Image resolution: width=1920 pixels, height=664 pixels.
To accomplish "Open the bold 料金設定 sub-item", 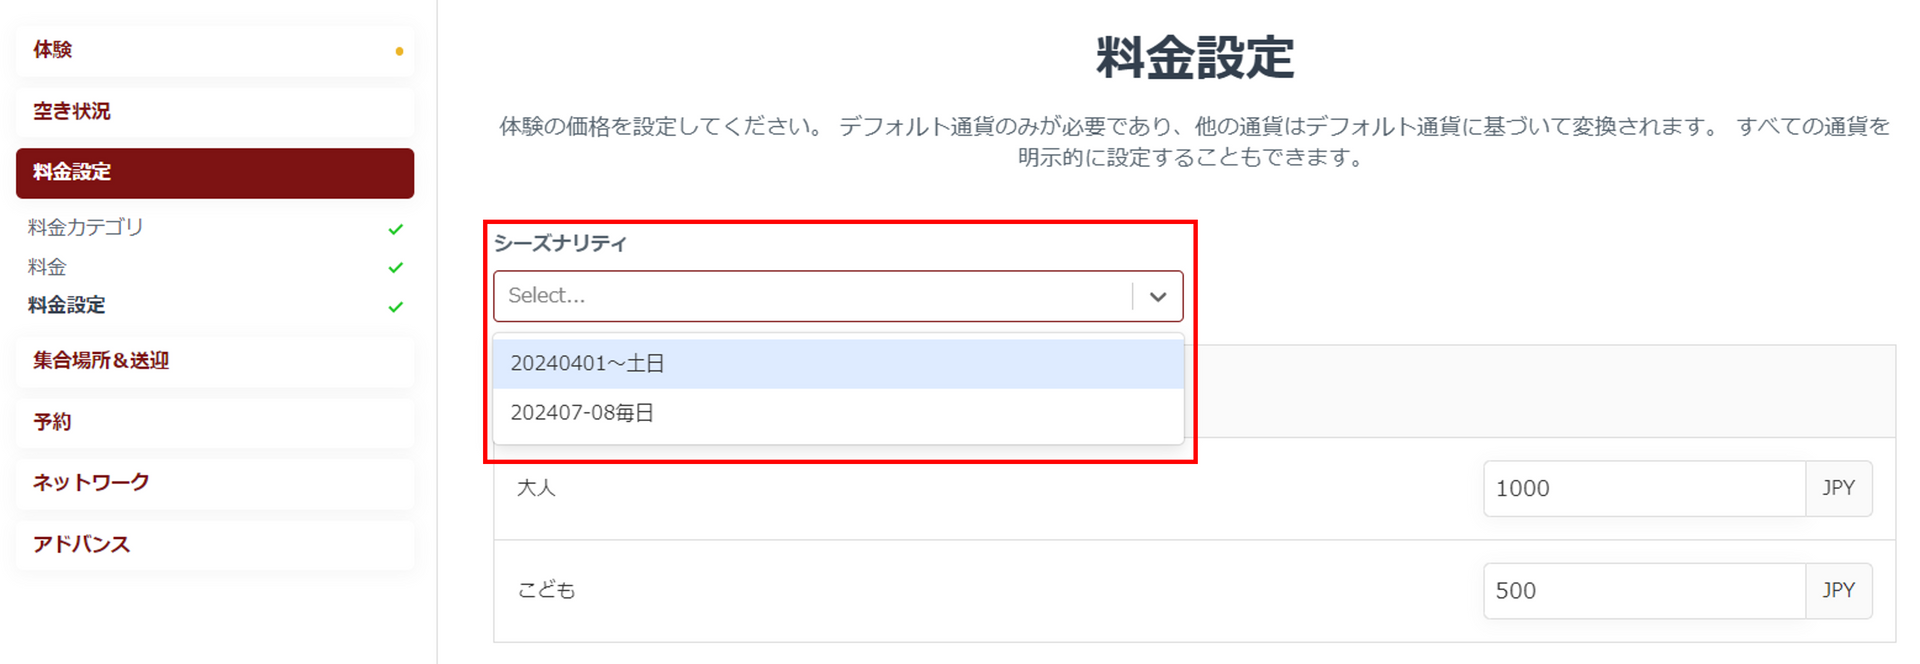I will [x=67, y=306].
